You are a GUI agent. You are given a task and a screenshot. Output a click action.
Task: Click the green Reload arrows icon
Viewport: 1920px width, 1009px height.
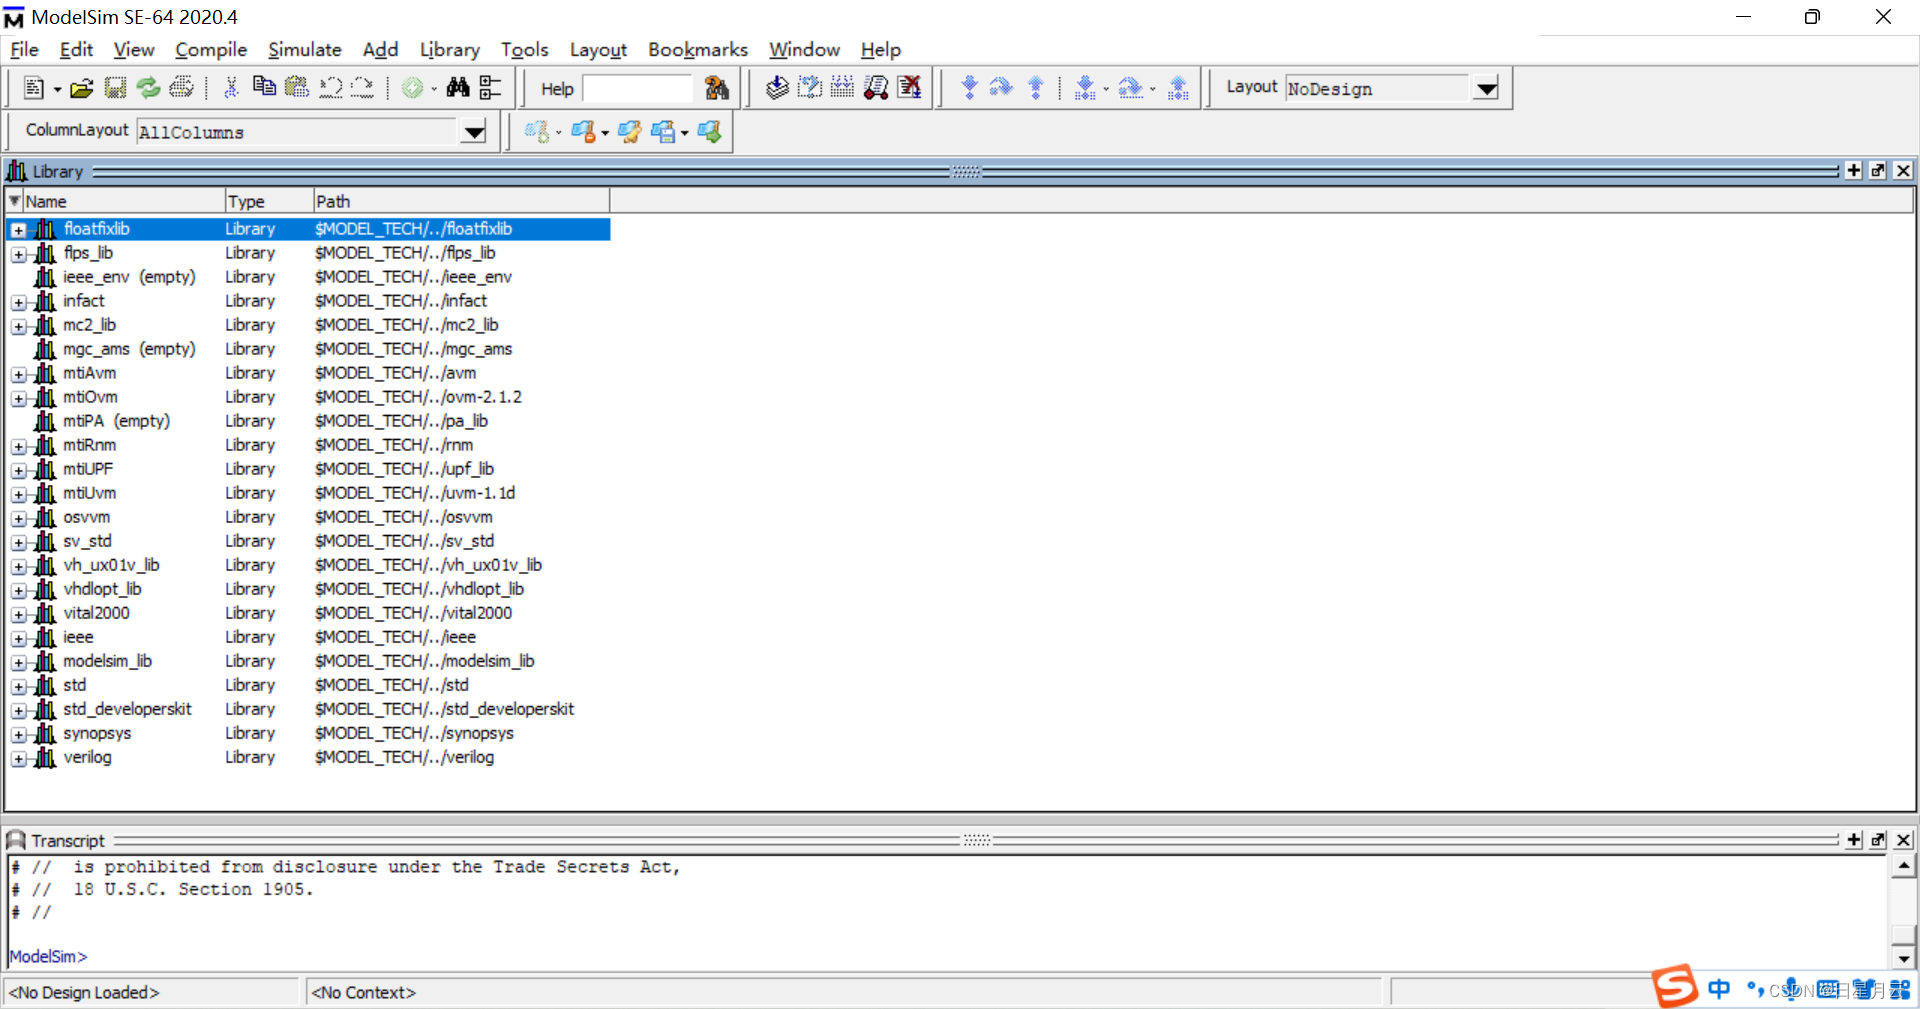148,88
